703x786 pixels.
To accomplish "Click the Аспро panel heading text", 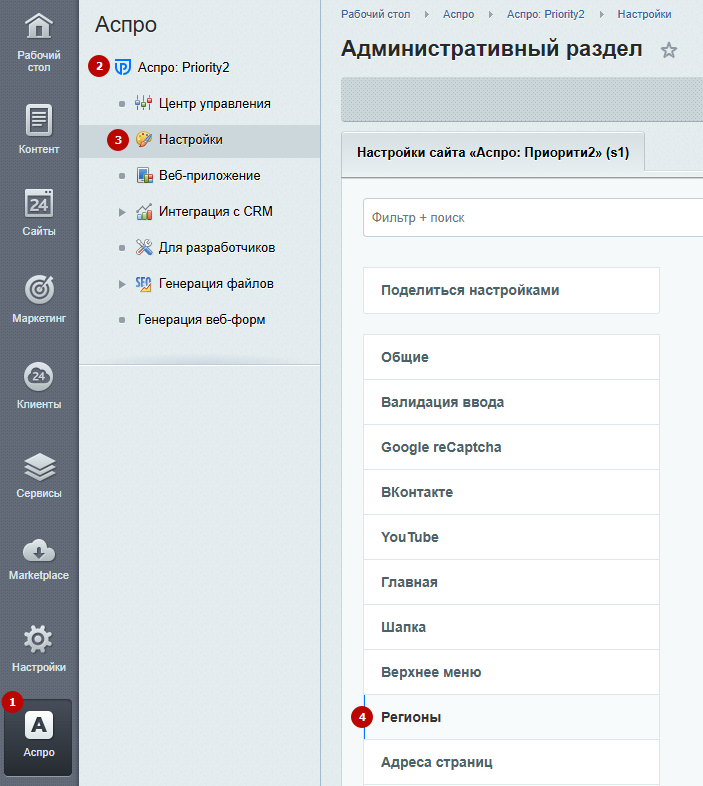I will [126, 25].
